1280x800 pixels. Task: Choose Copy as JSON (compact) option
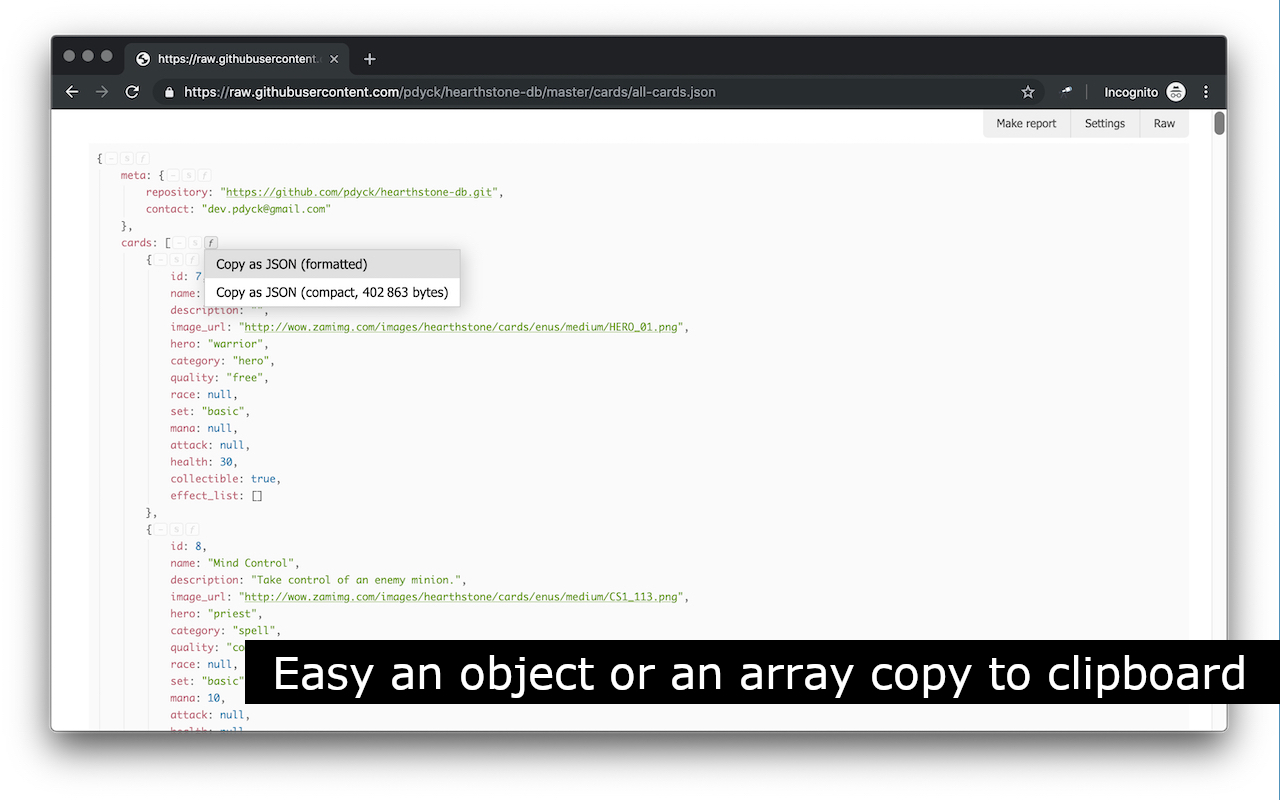point(333,292)
